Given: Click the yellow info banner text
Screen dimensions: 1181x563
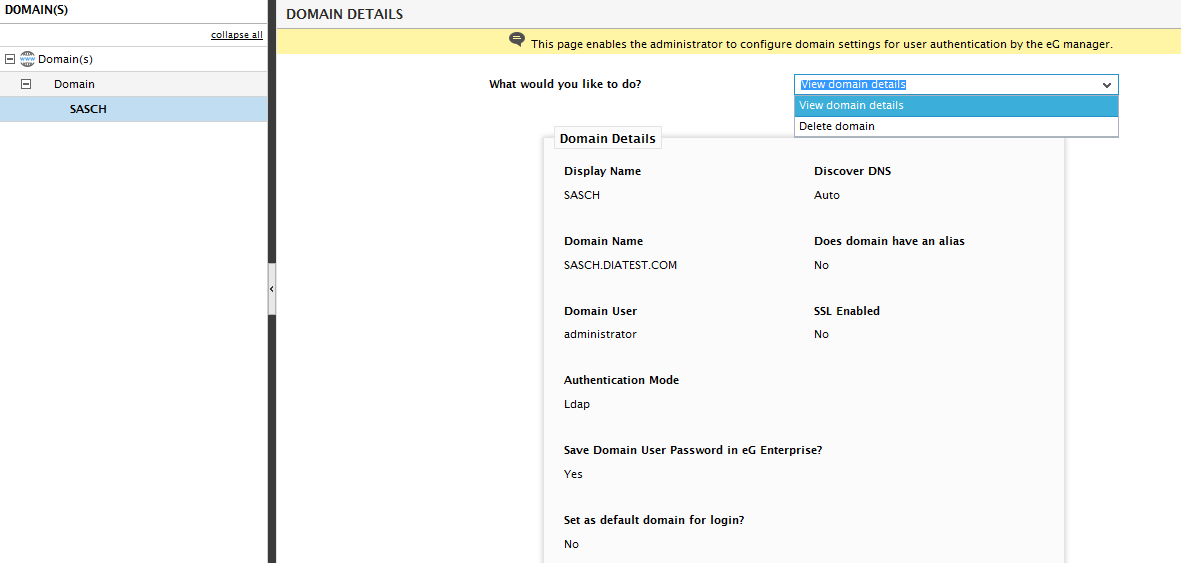Looking at the screenshot, I should (x=822, y=44).
